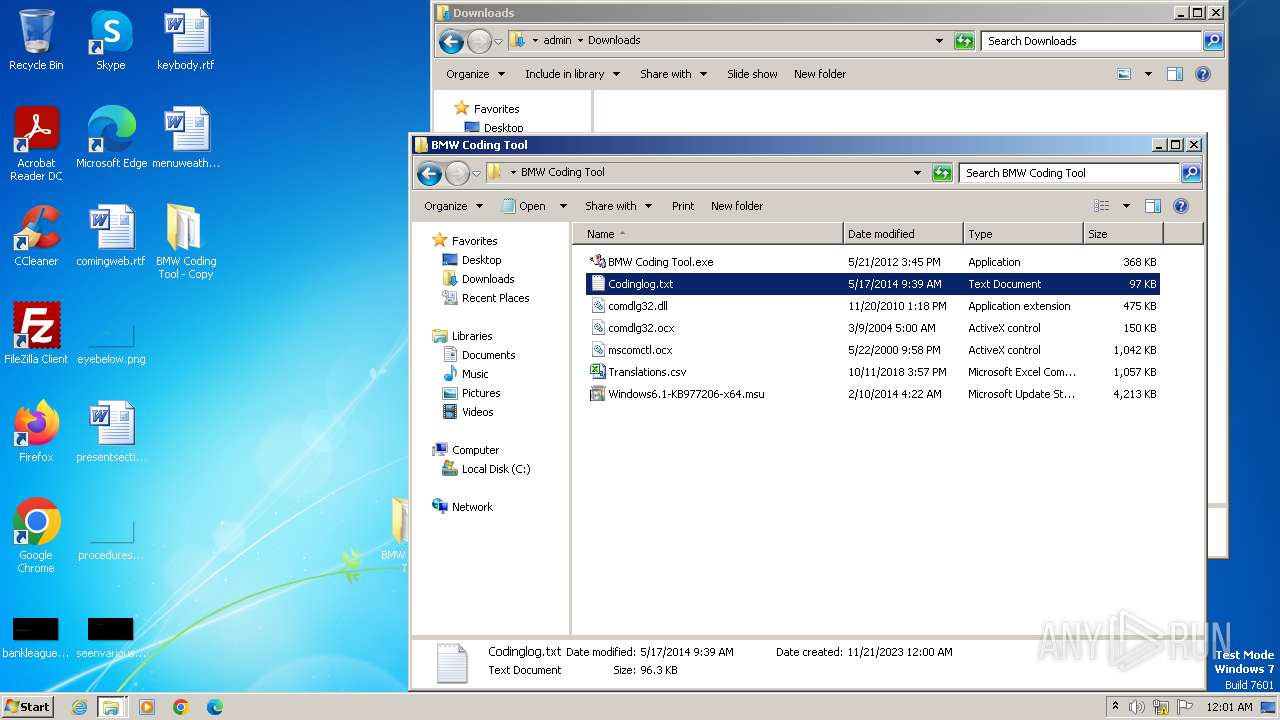Image resolution: width=1280 pixels, height=720 pixels.
Task: Open Google Chrome desktop shortcut
Action: click(x=36, y=537)
